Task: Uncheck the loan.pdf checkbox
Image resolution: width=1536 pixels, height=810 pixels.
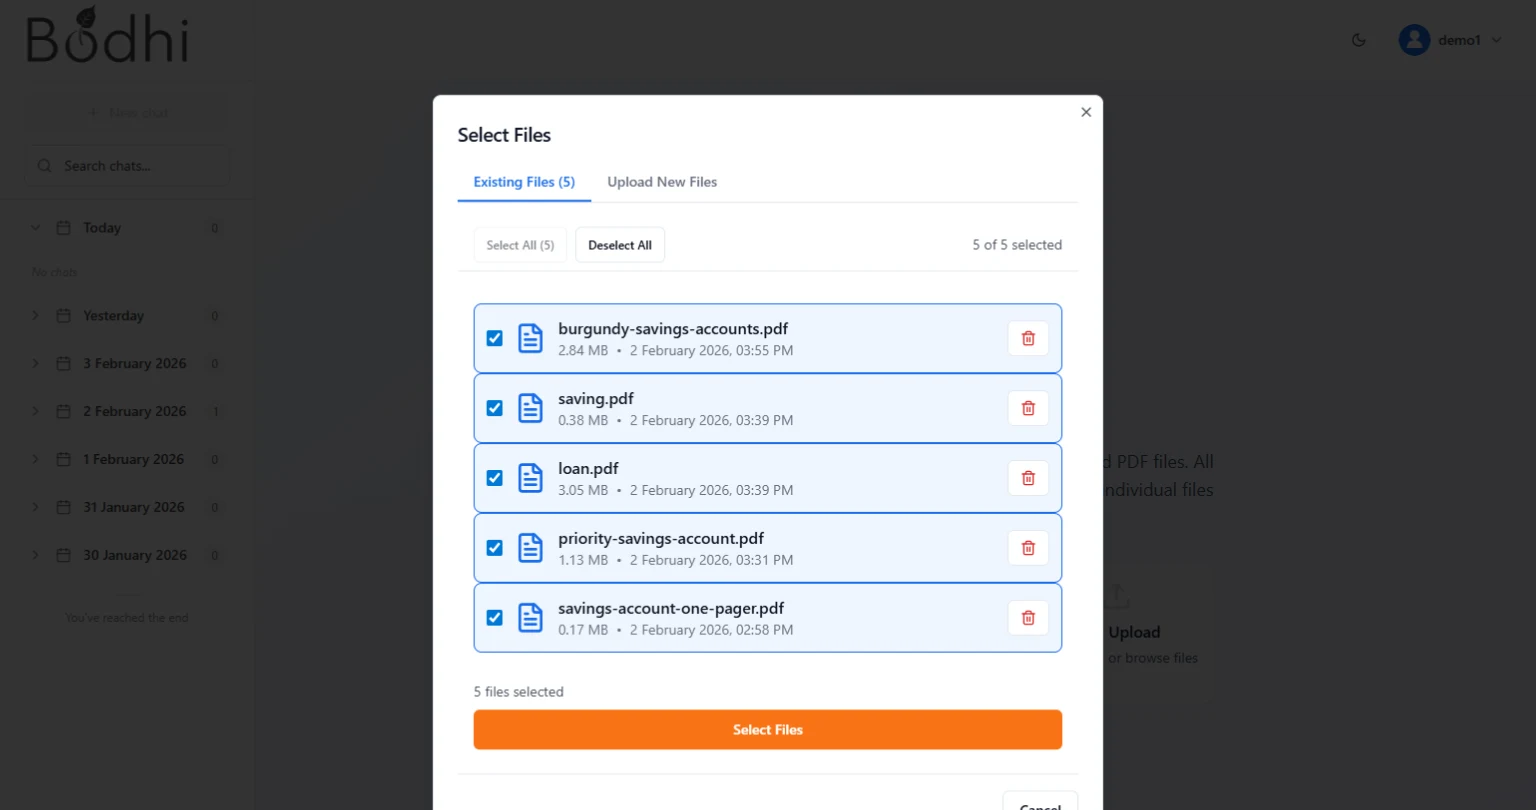Action: point(494,478)
